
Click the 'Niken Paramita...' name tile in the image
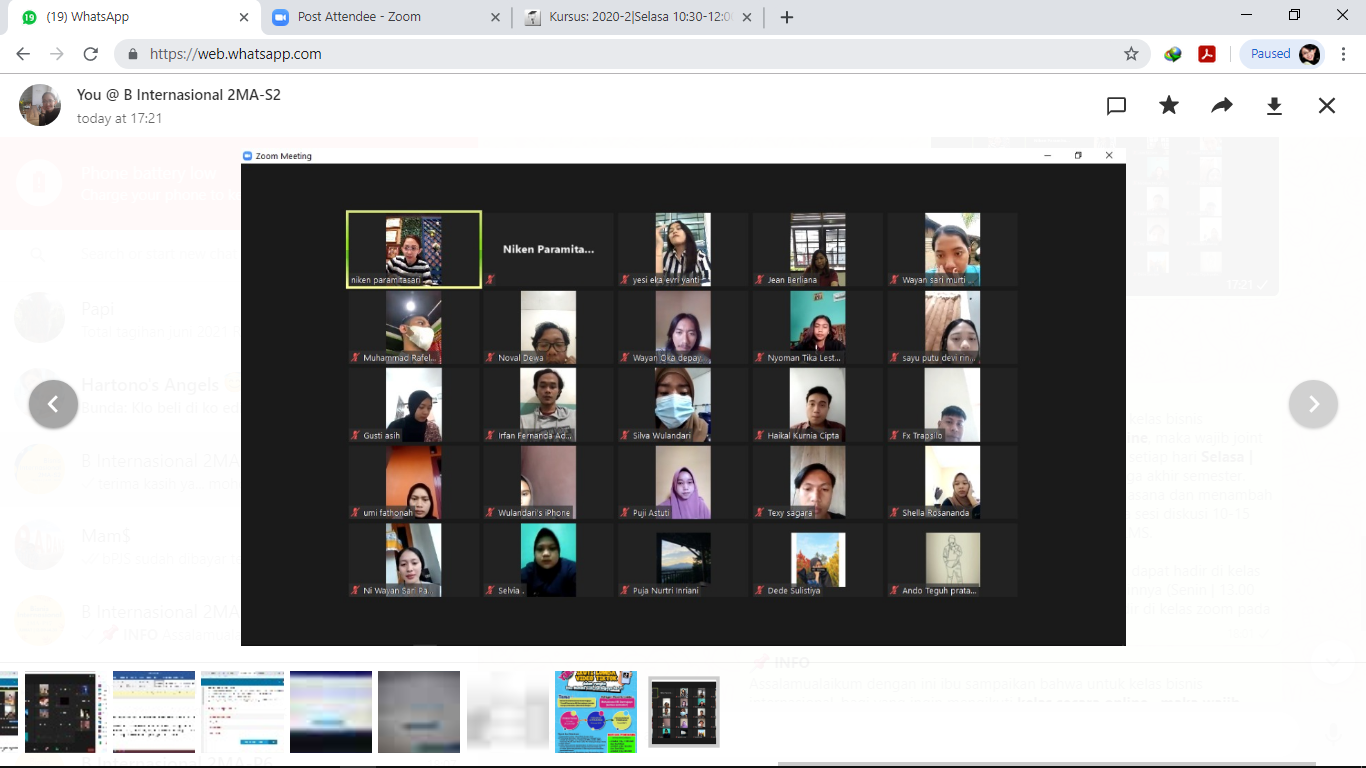[548, 249]
